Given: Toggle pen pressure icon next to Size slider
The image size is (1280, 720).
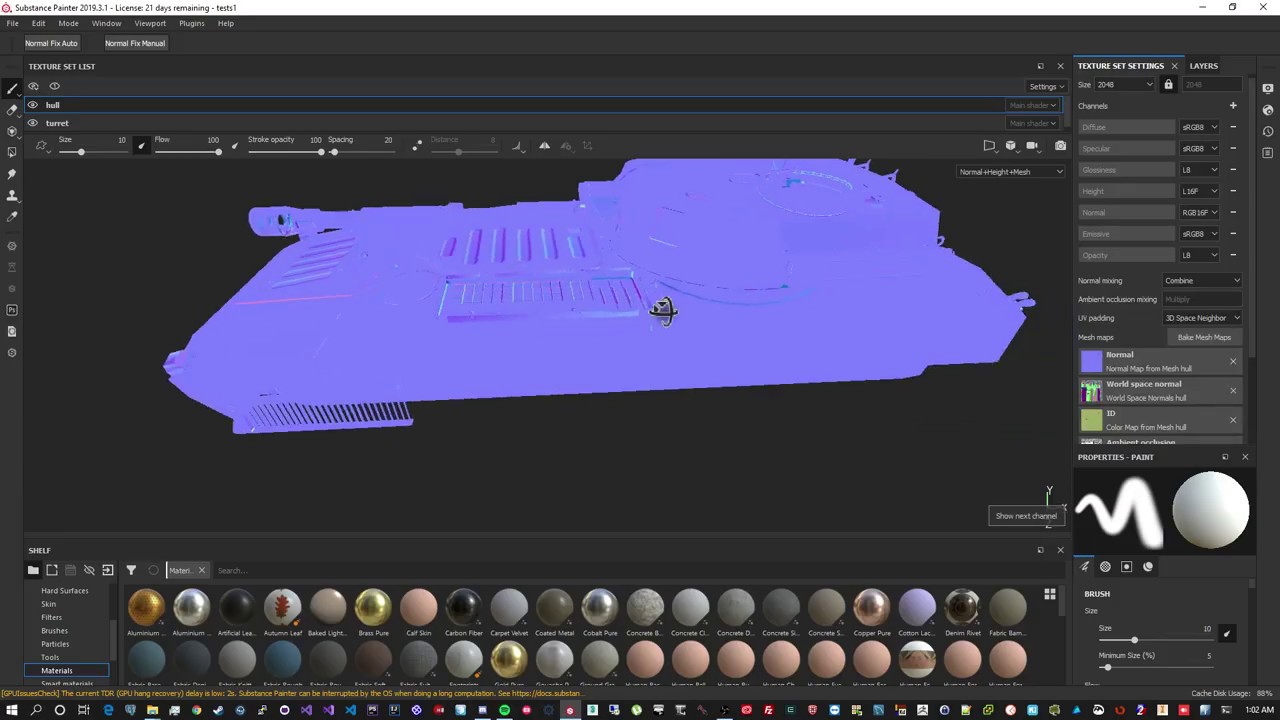Looking at the screenshot, I should (x=141, y=146).
